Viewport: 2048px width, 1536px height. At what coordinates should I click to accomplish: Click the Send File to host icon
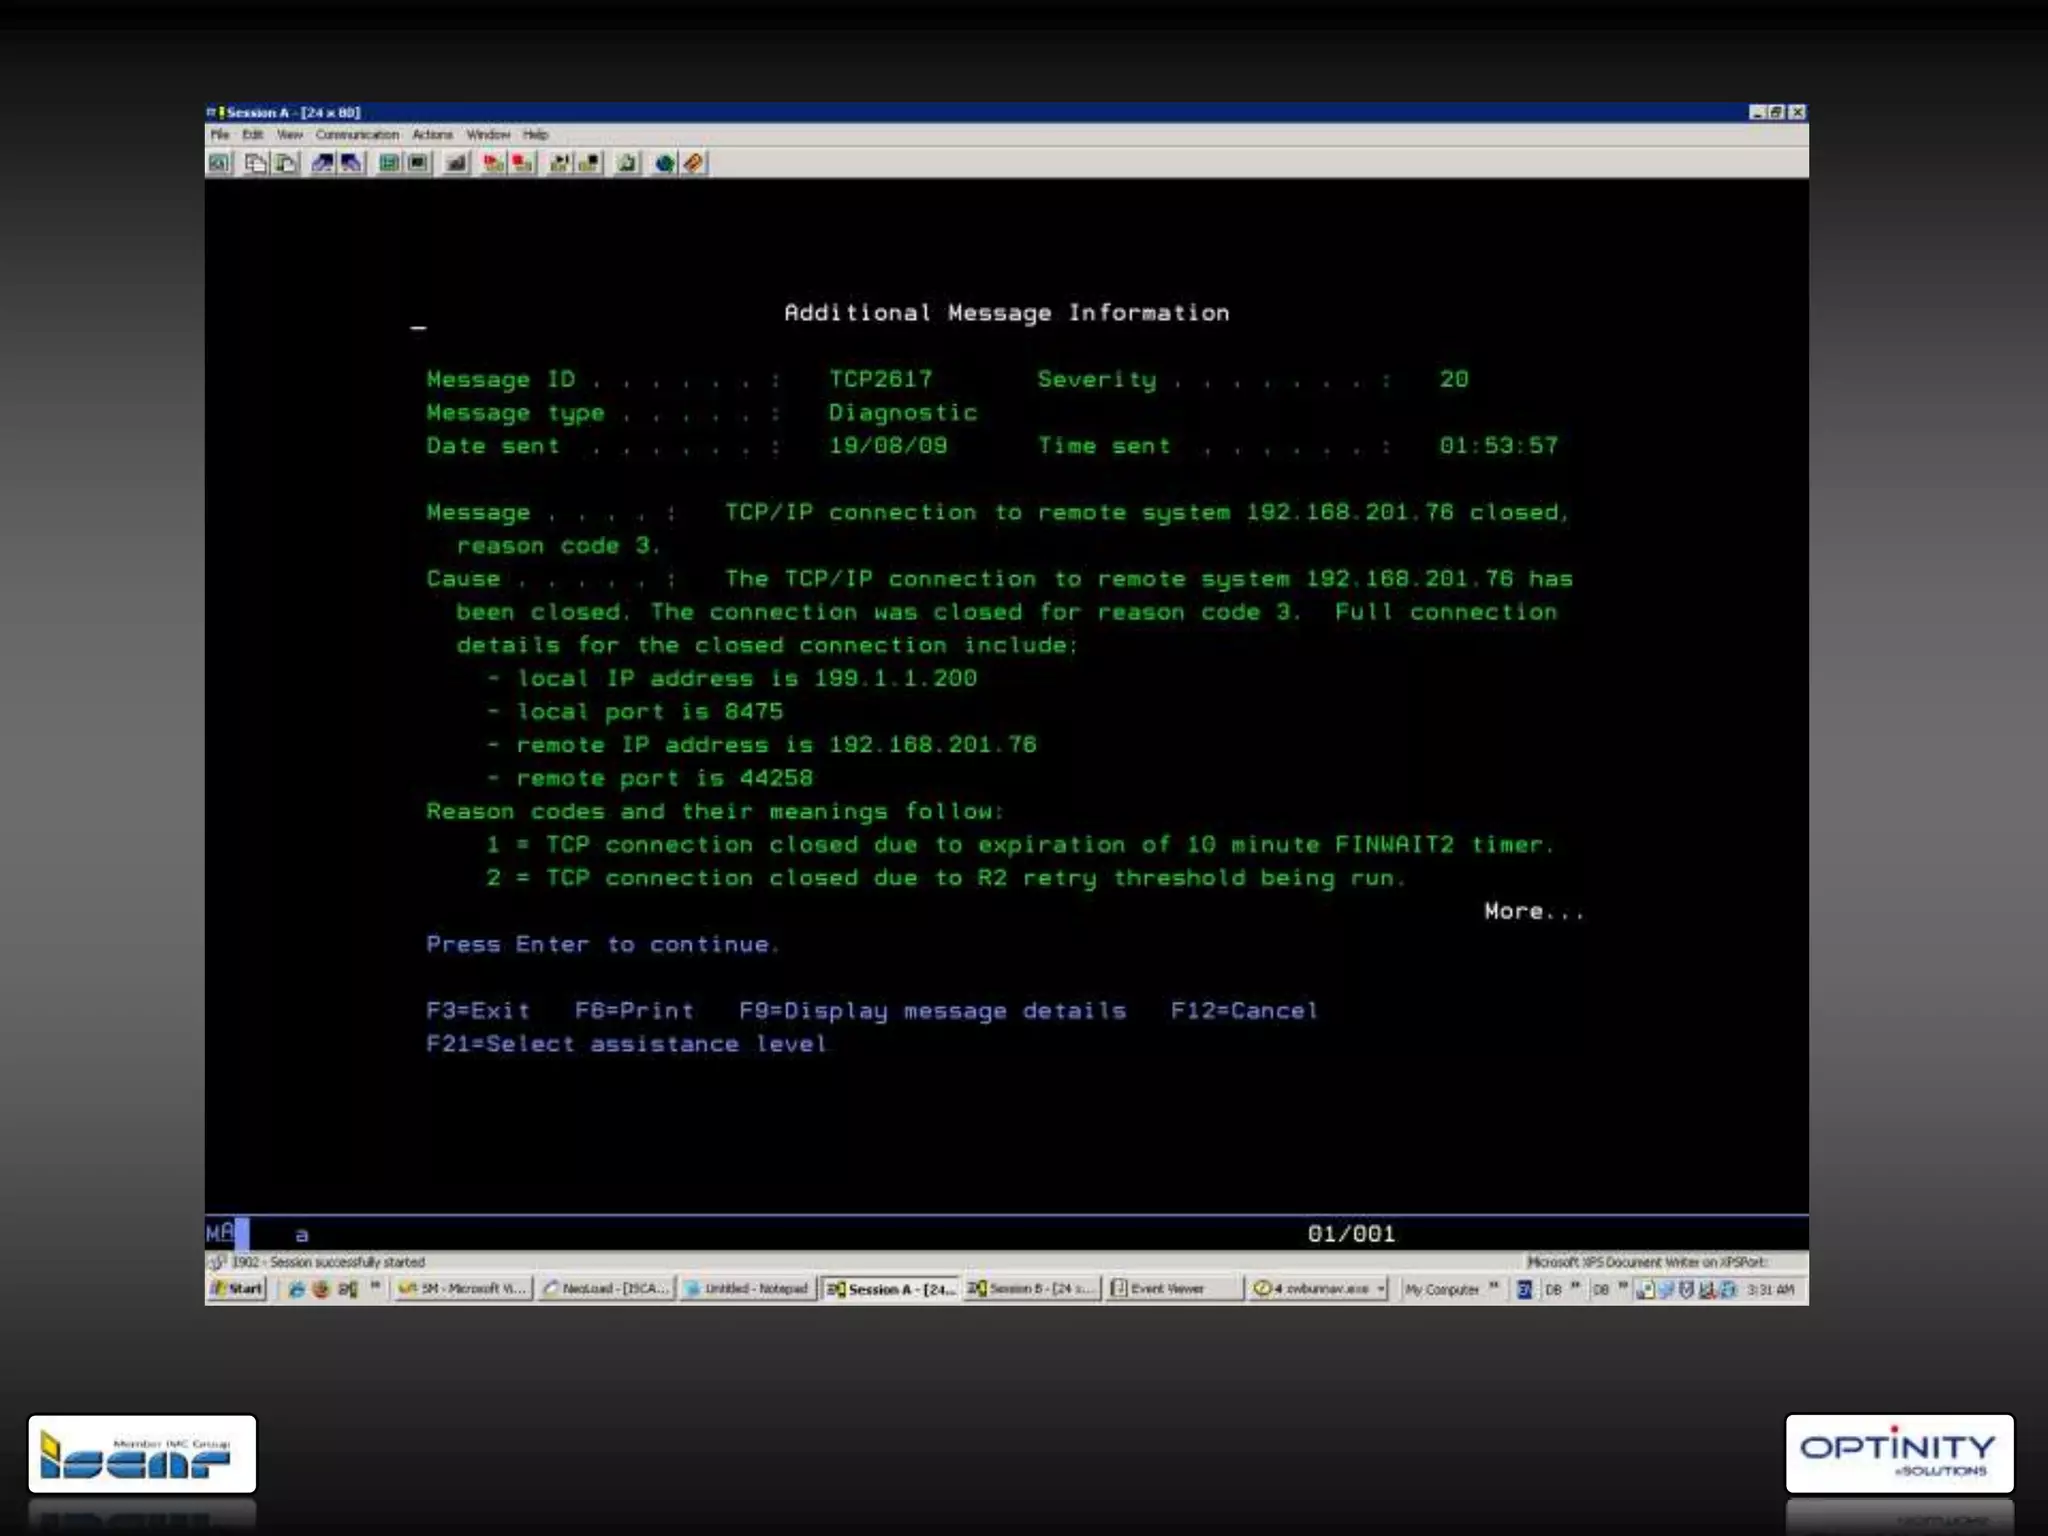(x=322, y=163)
